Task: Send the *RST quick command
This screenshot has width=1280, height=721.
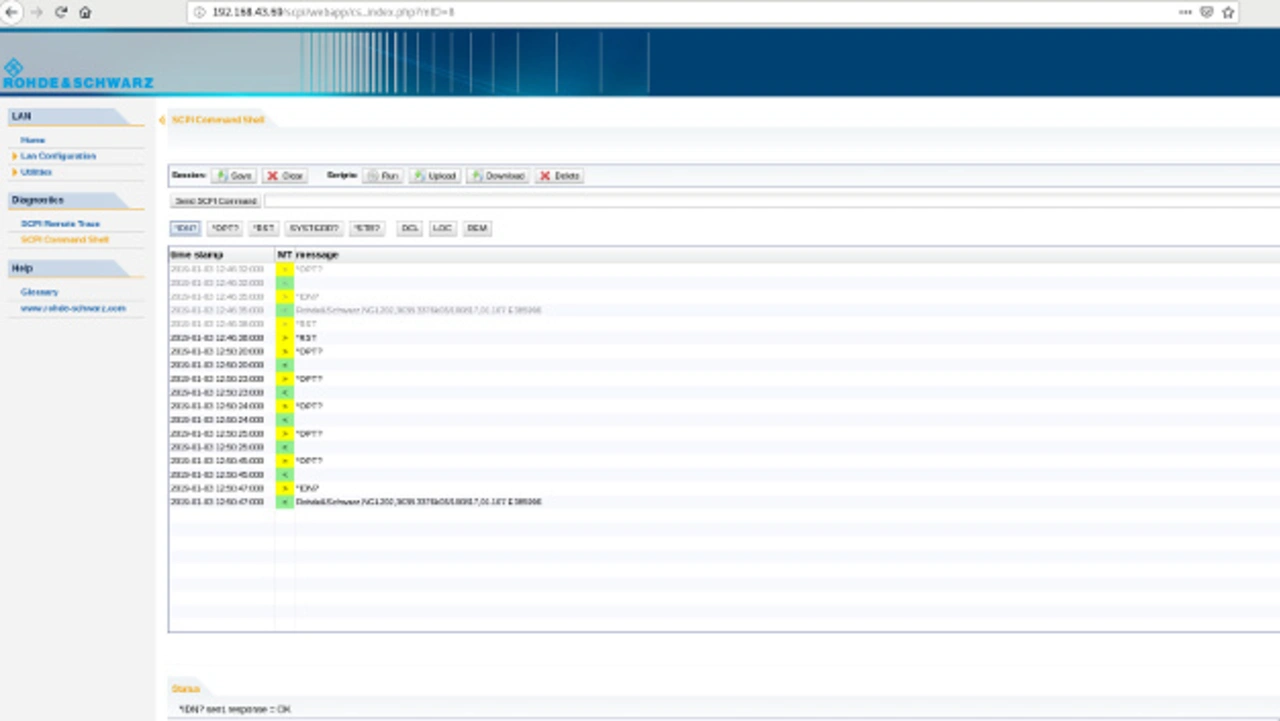Action: click(x=263, y=228)
